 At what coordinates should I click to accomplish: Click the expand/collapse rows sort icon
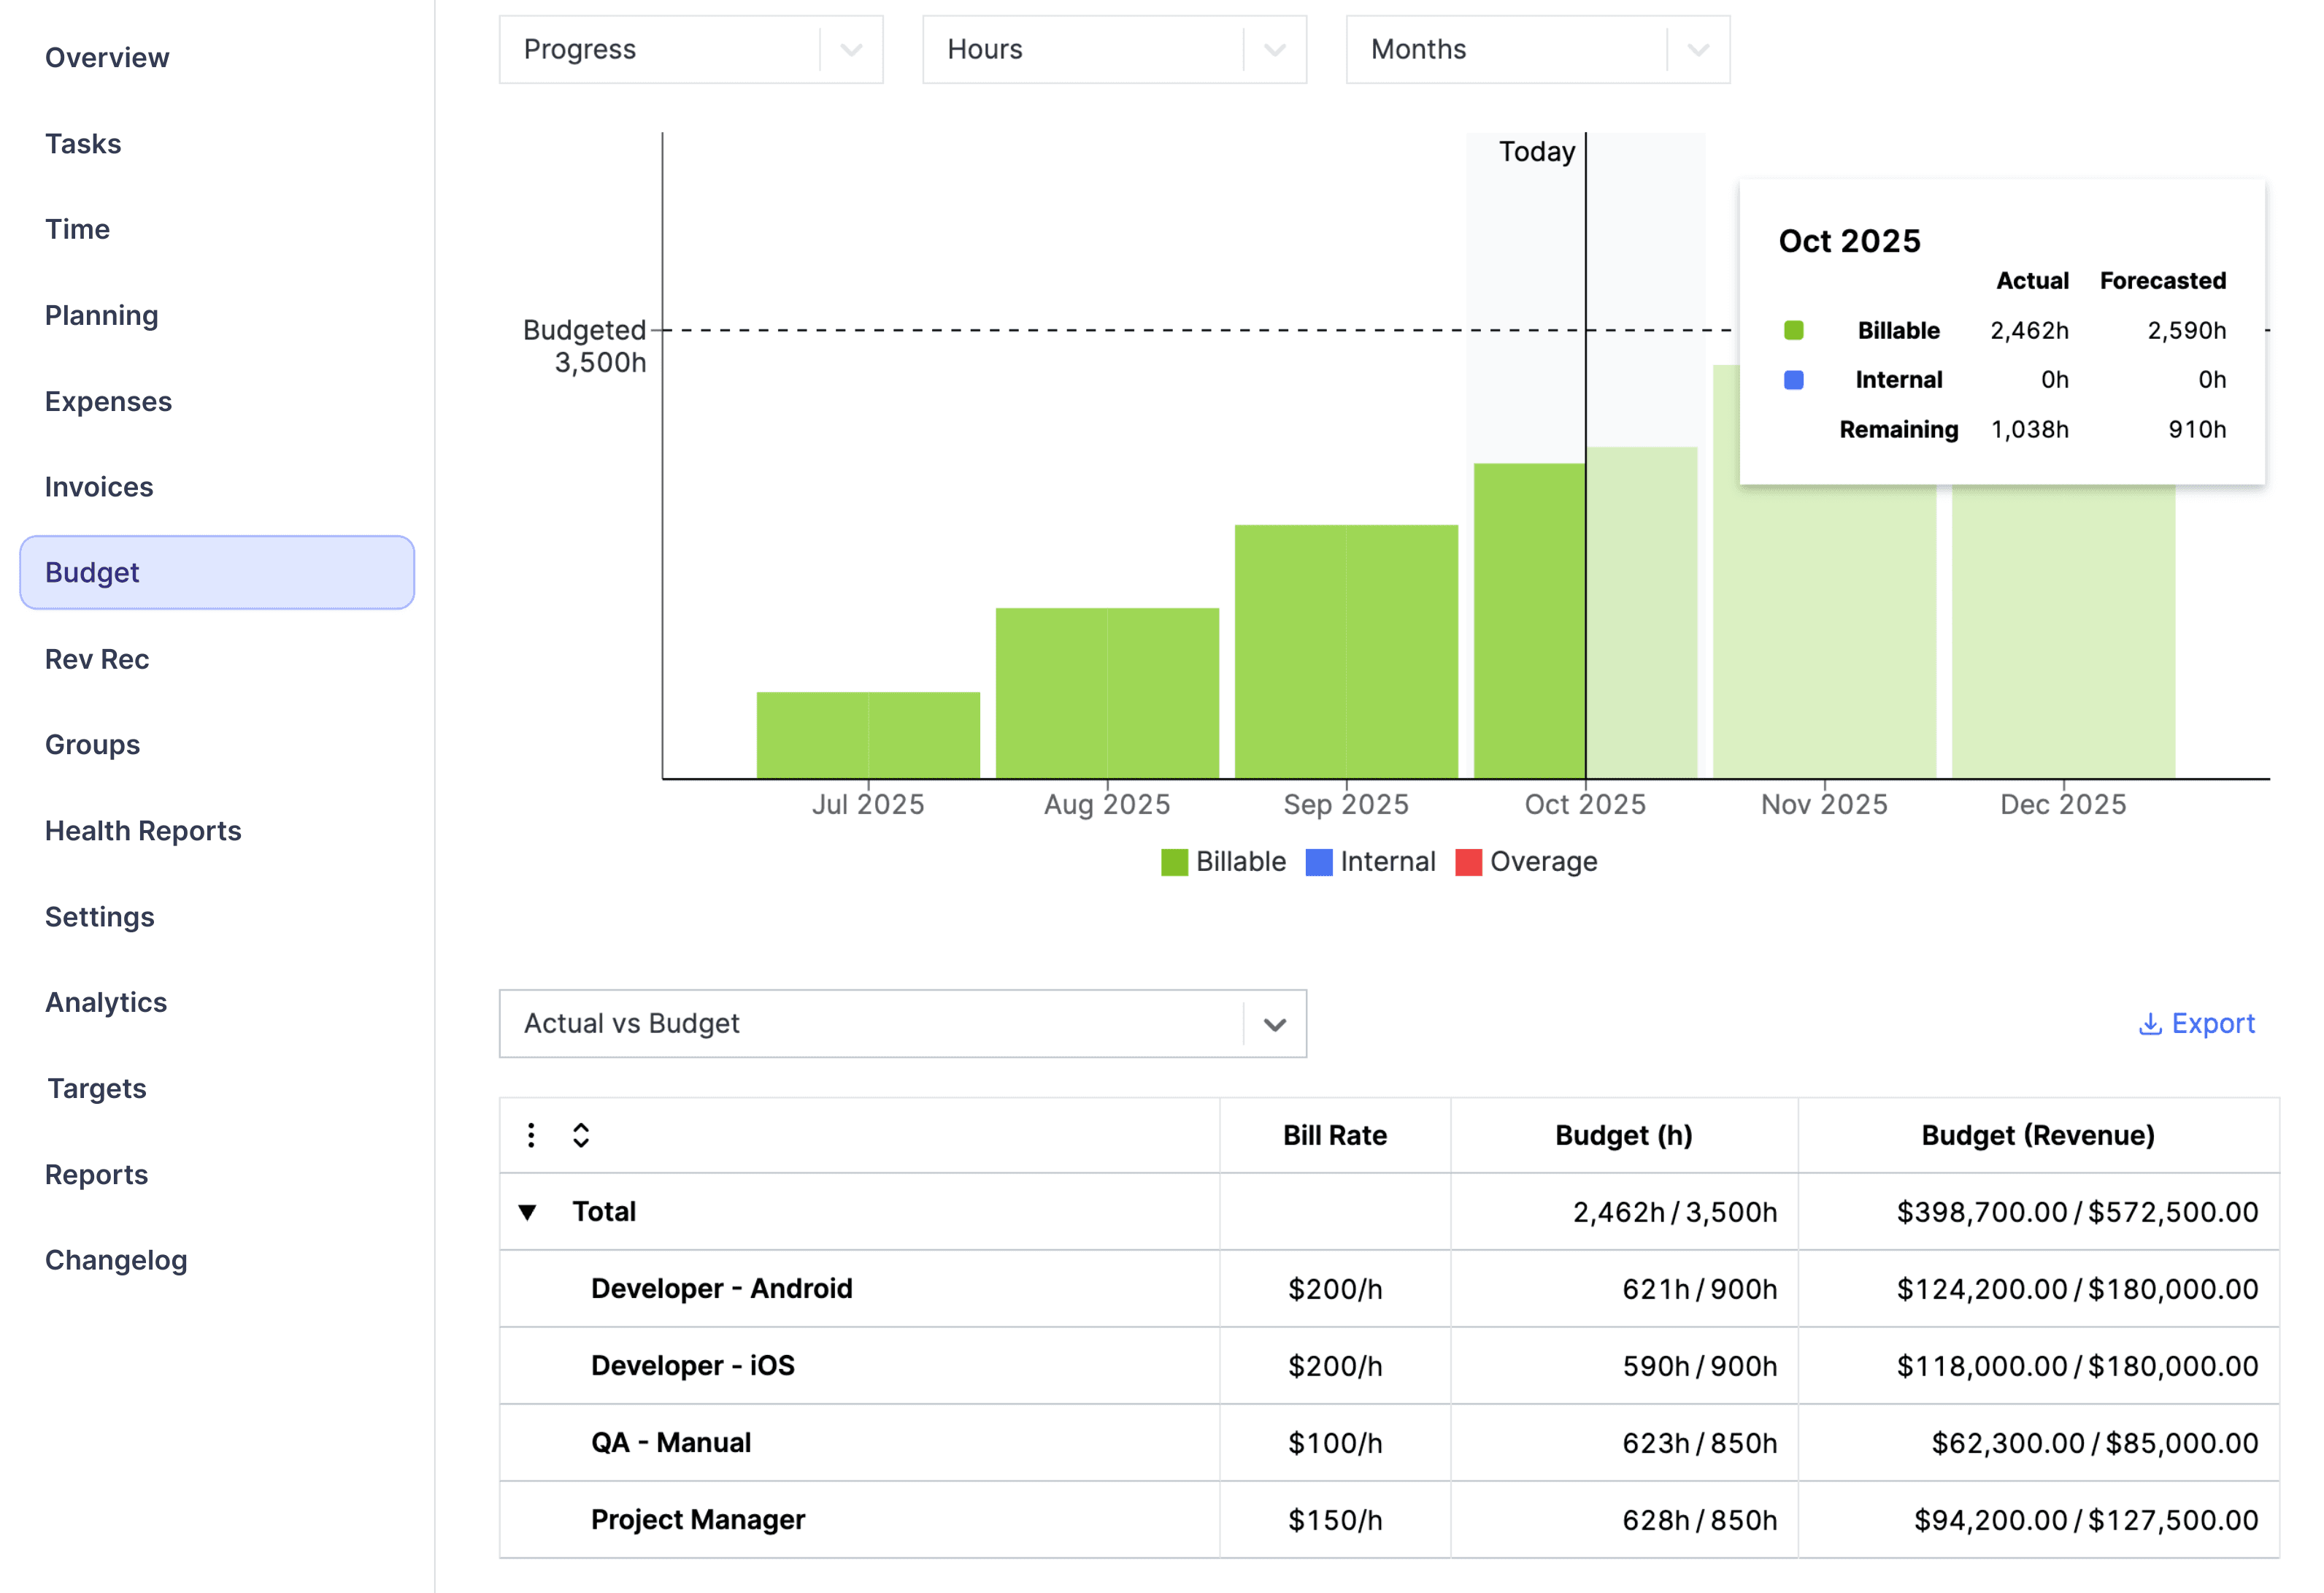pos(581,1135)
